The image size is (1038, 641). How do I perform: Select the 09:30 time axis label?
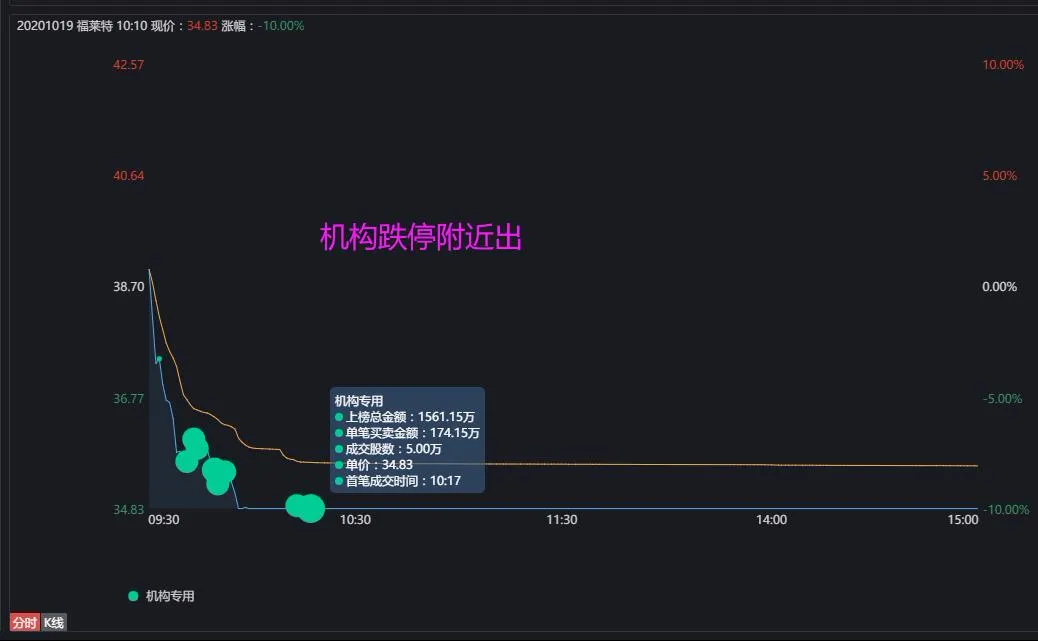tap(164, 520)
